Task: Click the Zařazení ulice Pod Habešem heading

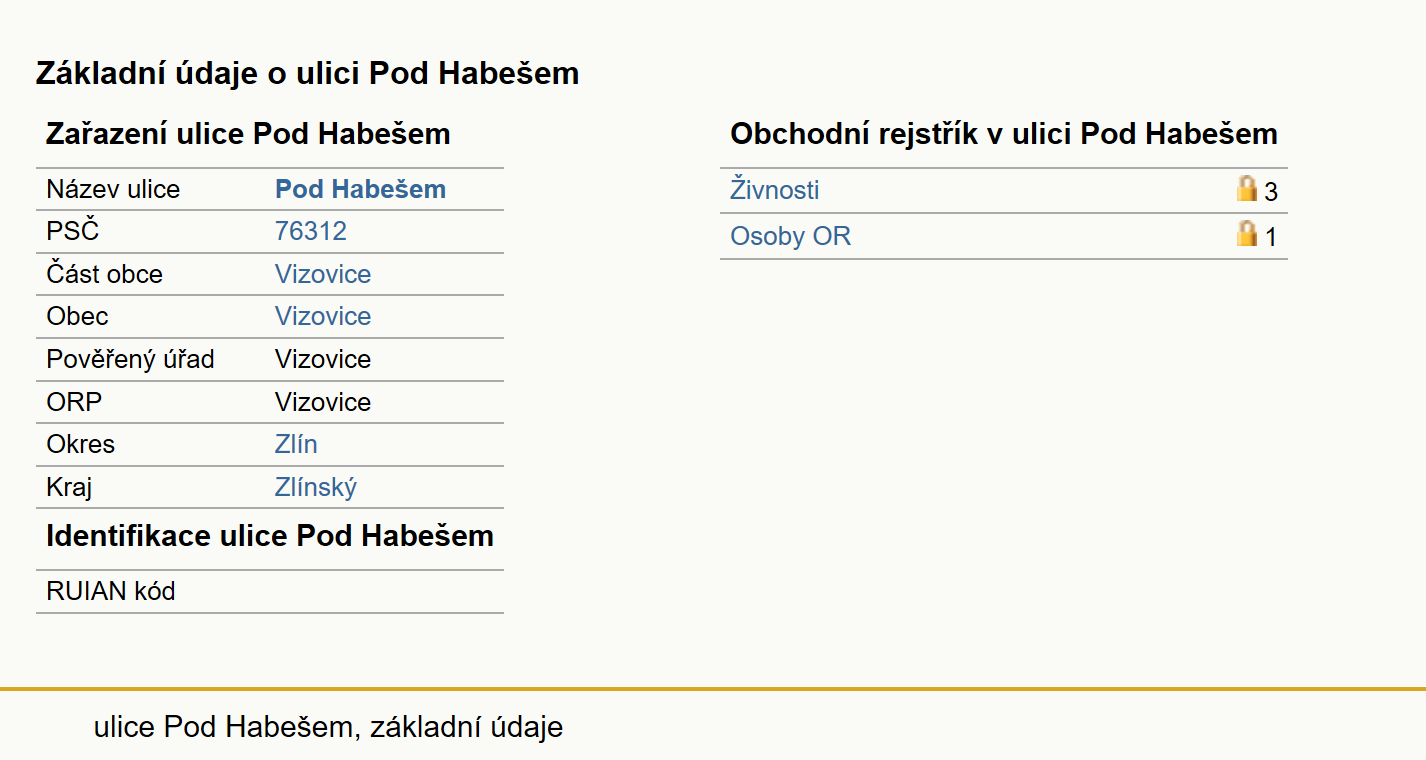Action: coord(248,134)
